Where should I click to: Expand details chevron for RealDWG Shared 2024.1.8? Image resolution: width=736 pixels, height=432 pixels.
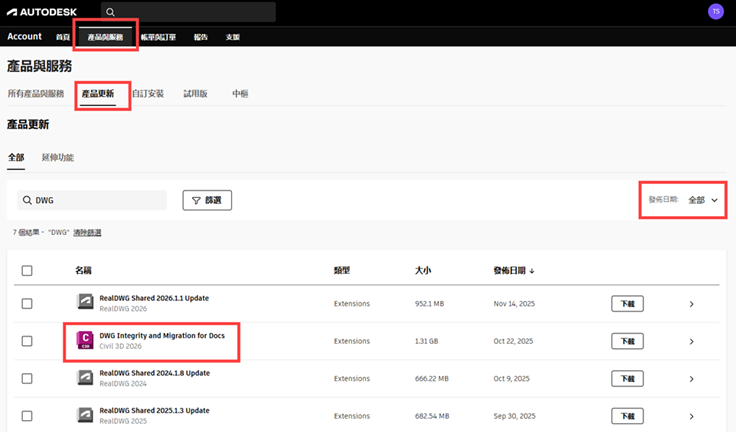[691, 379]
